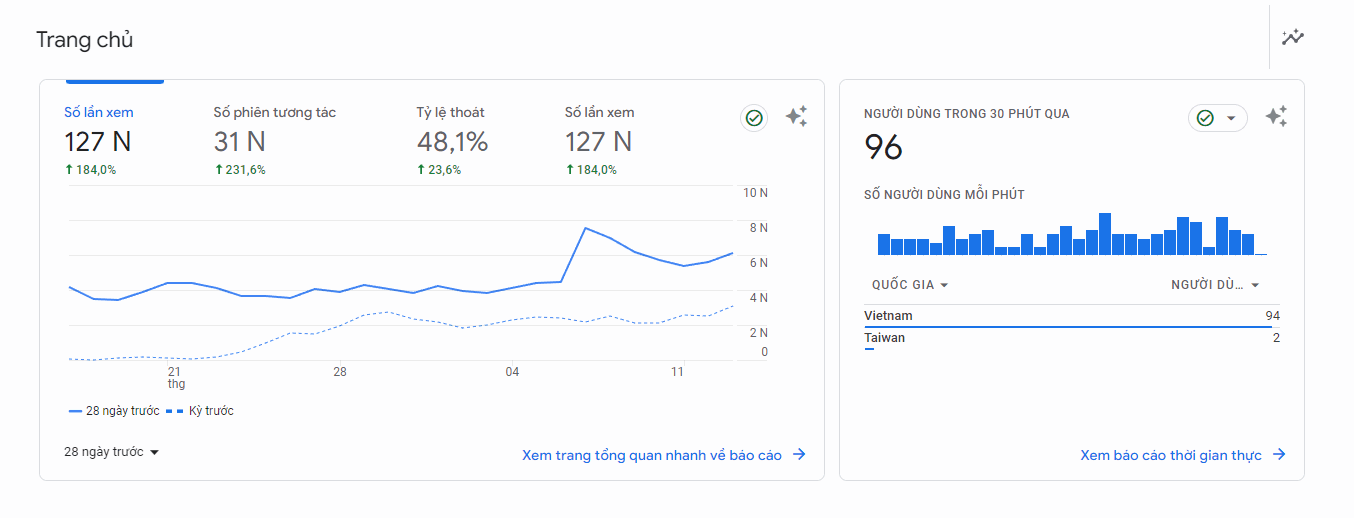Click the sparkle insights icon in the chart card
This screenshot has width=1354, height=518.
click(x=796, y=117)
